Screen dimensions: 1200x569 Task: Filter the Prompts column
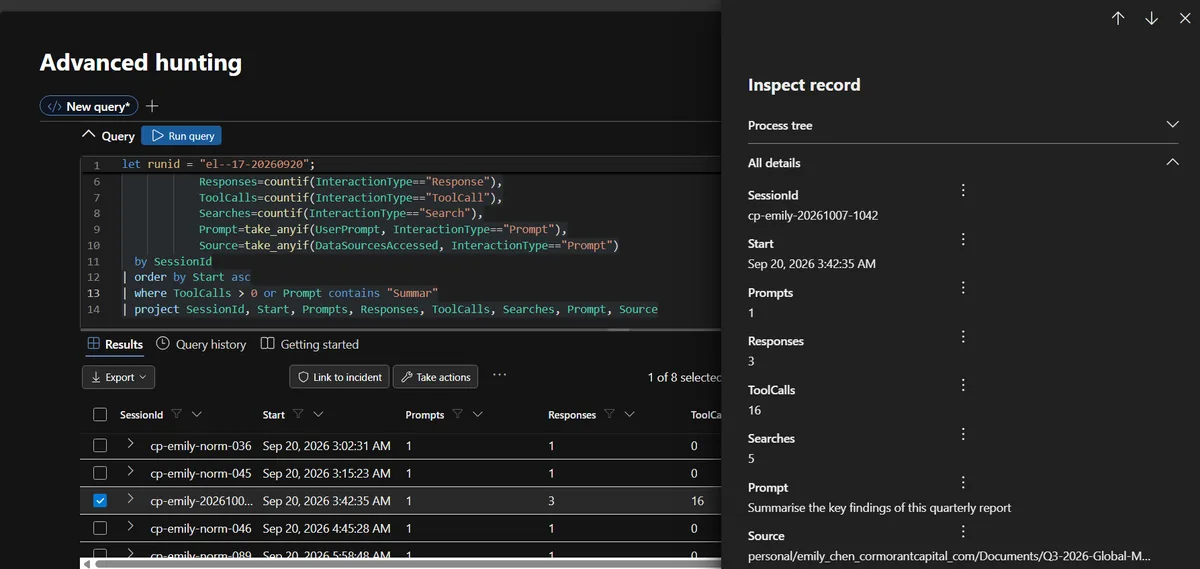[457, 414]
